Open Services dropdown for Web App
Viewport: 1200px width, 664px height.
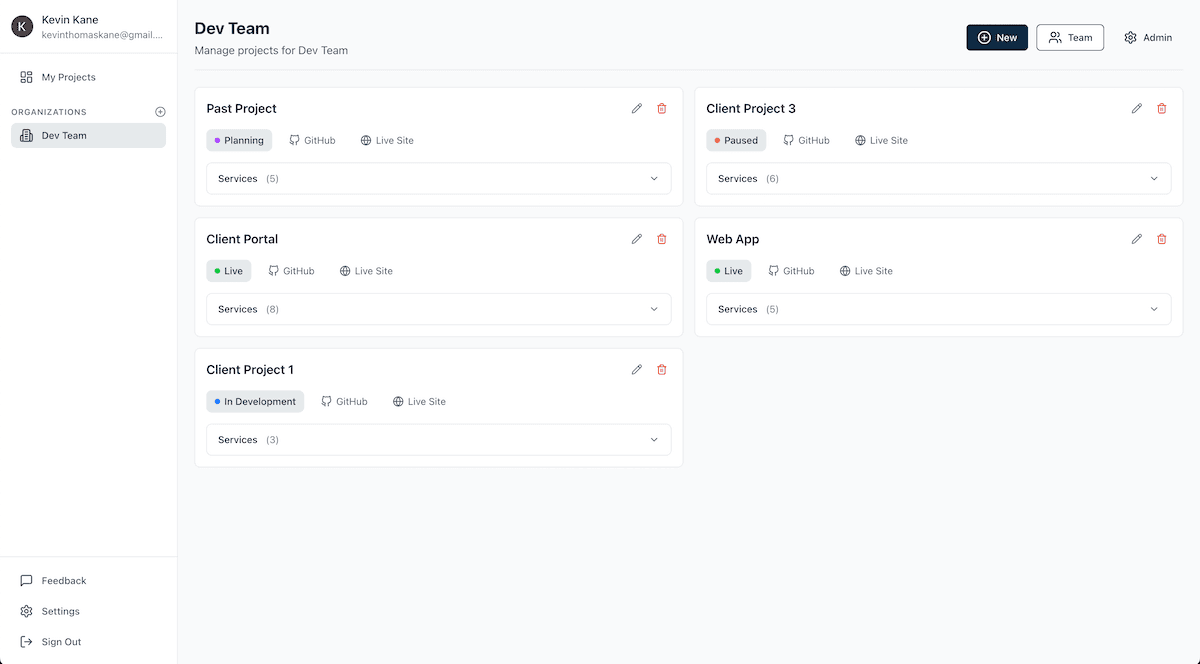(938, 309)
